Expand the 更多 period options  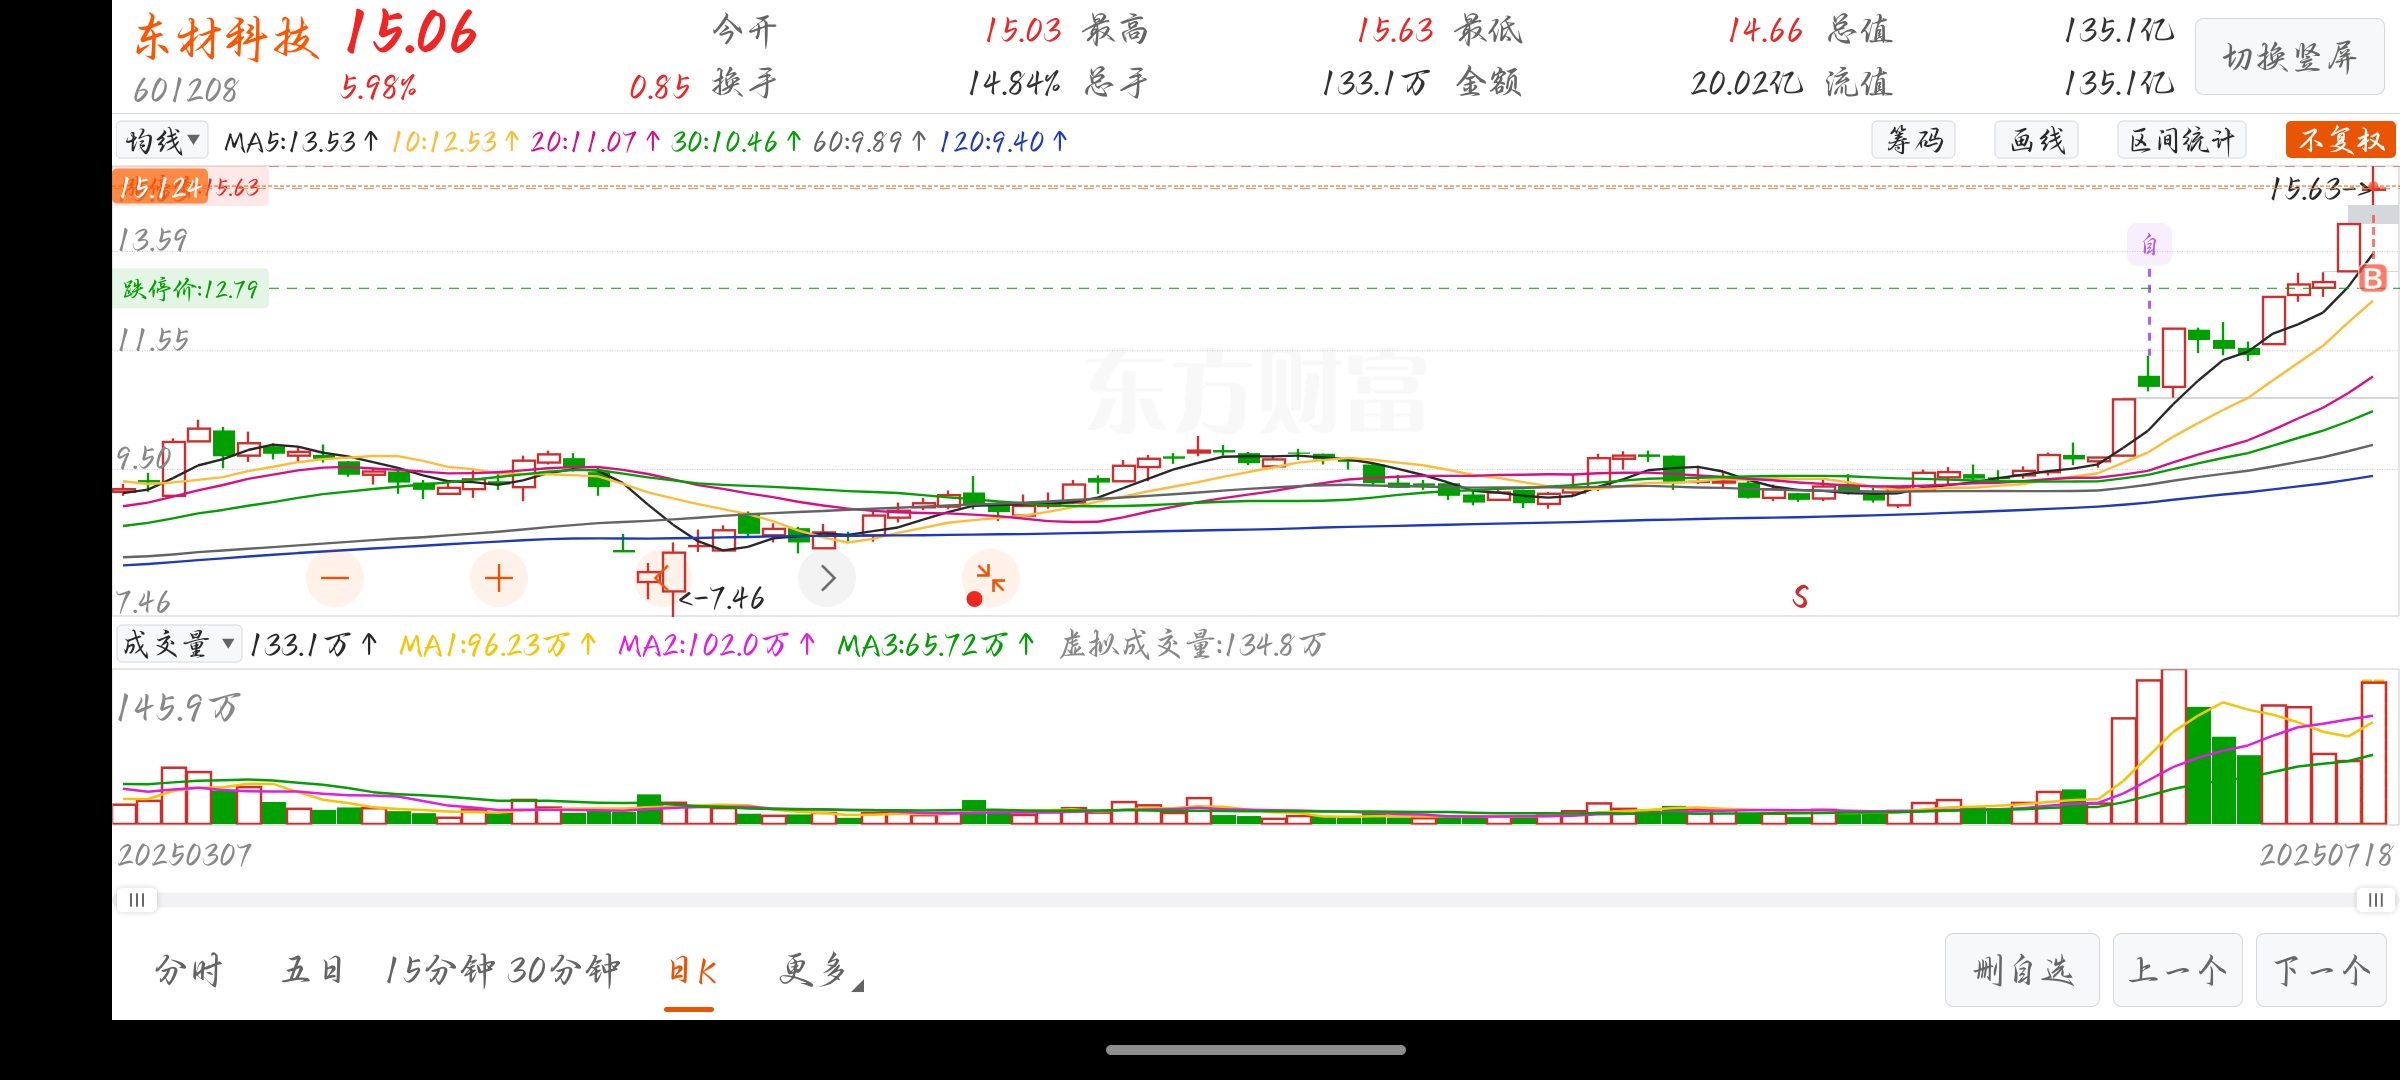click(x=820, y=969)
